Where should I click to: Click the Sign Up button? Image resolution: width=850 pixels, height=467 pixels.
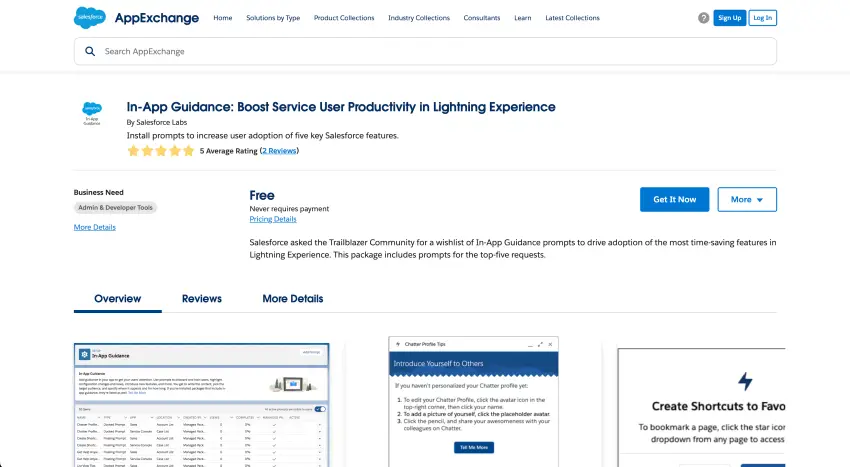click(x=730, y=18)
